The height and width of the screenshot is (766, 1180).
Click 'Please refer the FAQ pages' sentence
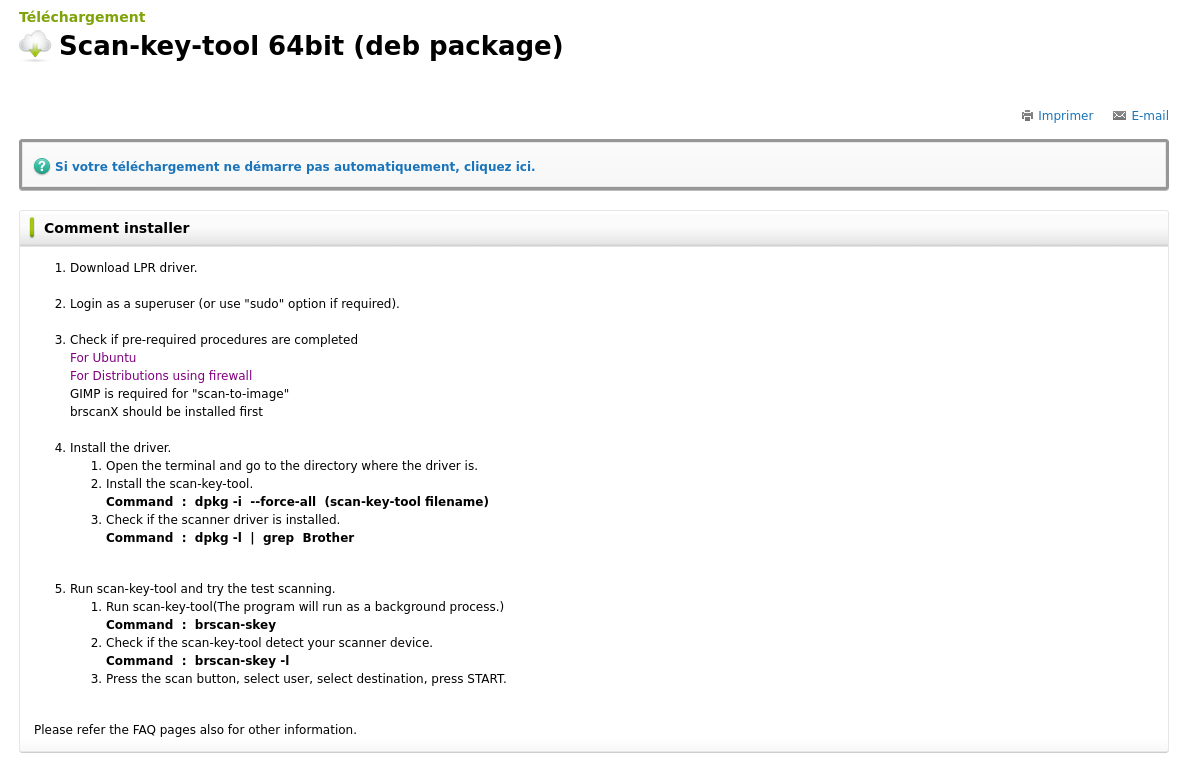coord(195,730)
